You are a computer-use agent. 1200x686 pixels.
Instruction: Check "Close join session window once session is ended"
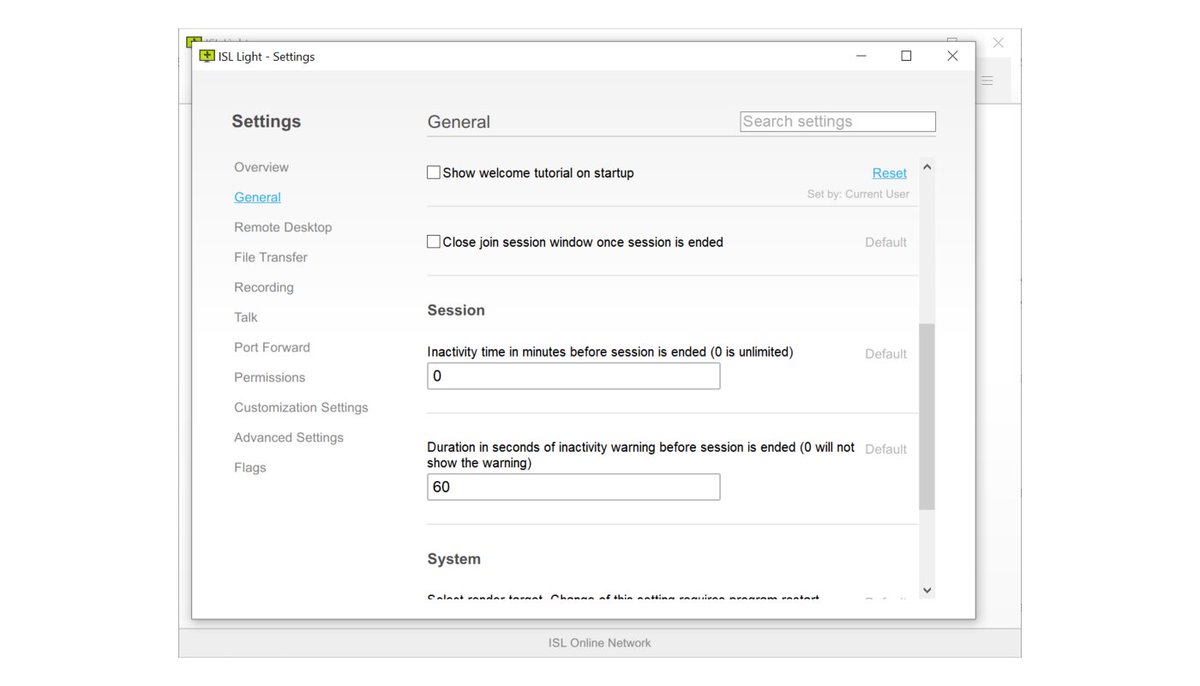(x=434, y=240)
